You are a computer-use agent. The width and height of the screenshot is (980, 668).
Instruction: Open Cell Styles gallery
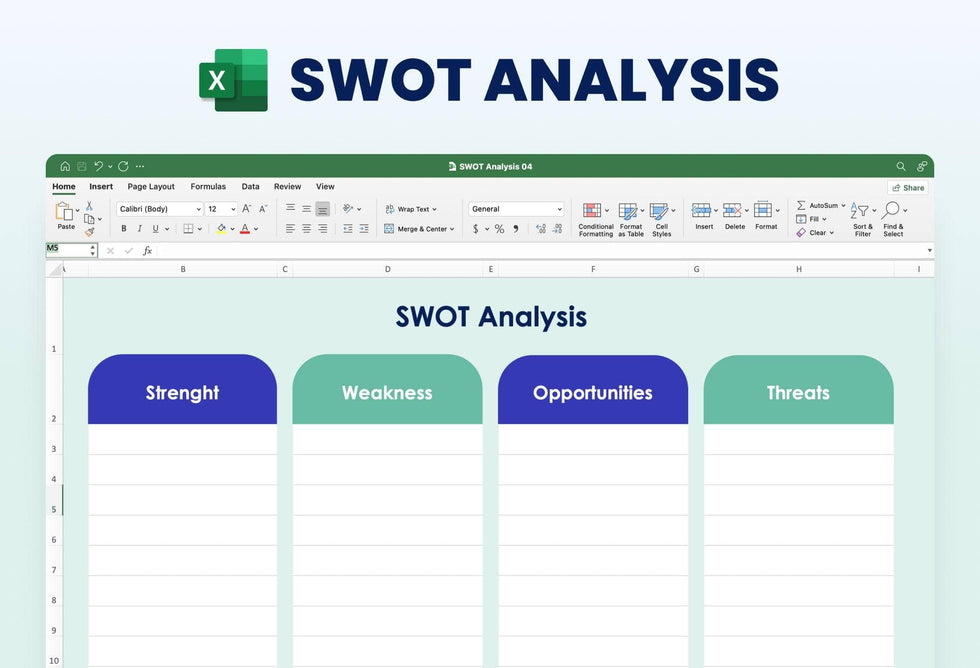click(659, 212)
